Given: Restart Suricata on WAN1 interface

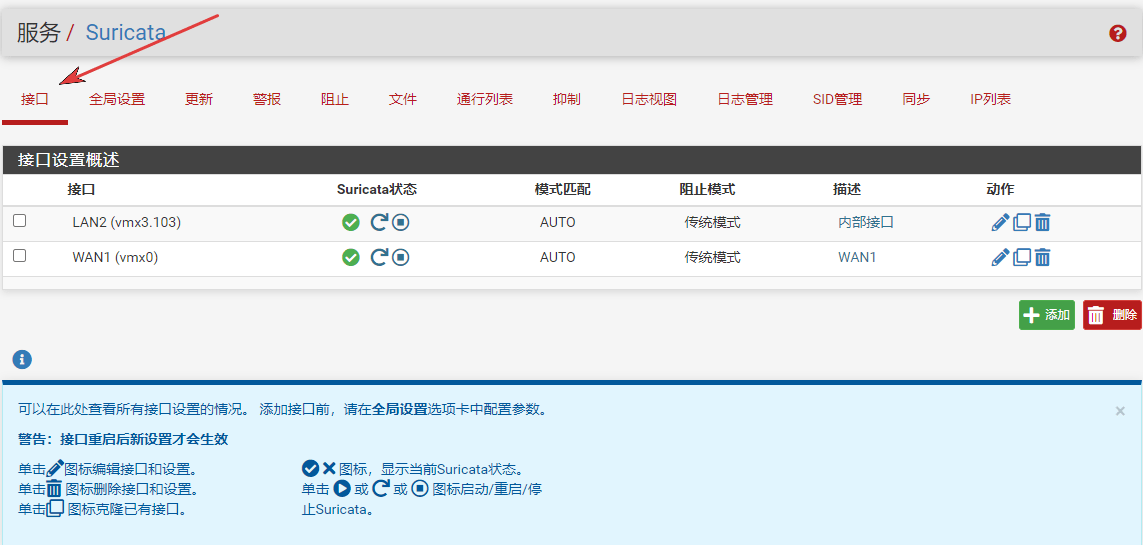Looking at the screenshot, I should (x=379, y=257).
